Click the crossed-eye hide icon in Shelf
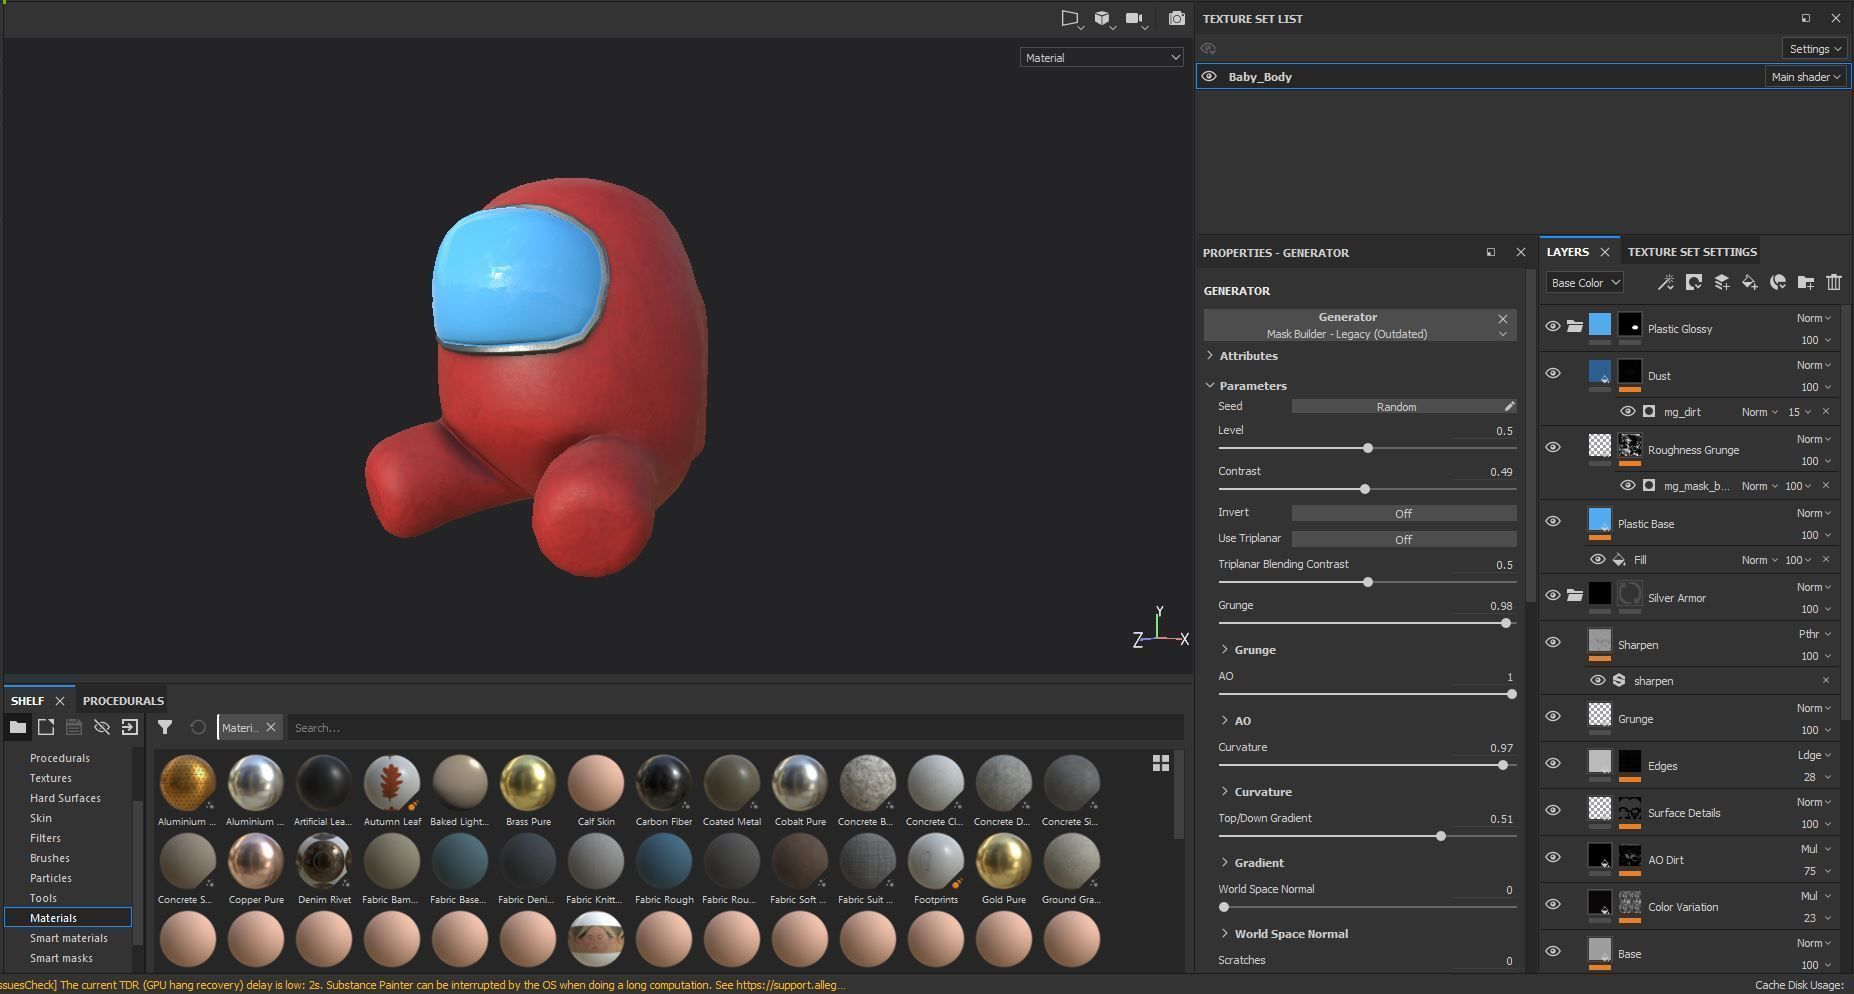This screenshot has width=1854, height=994. coord(102,727)
